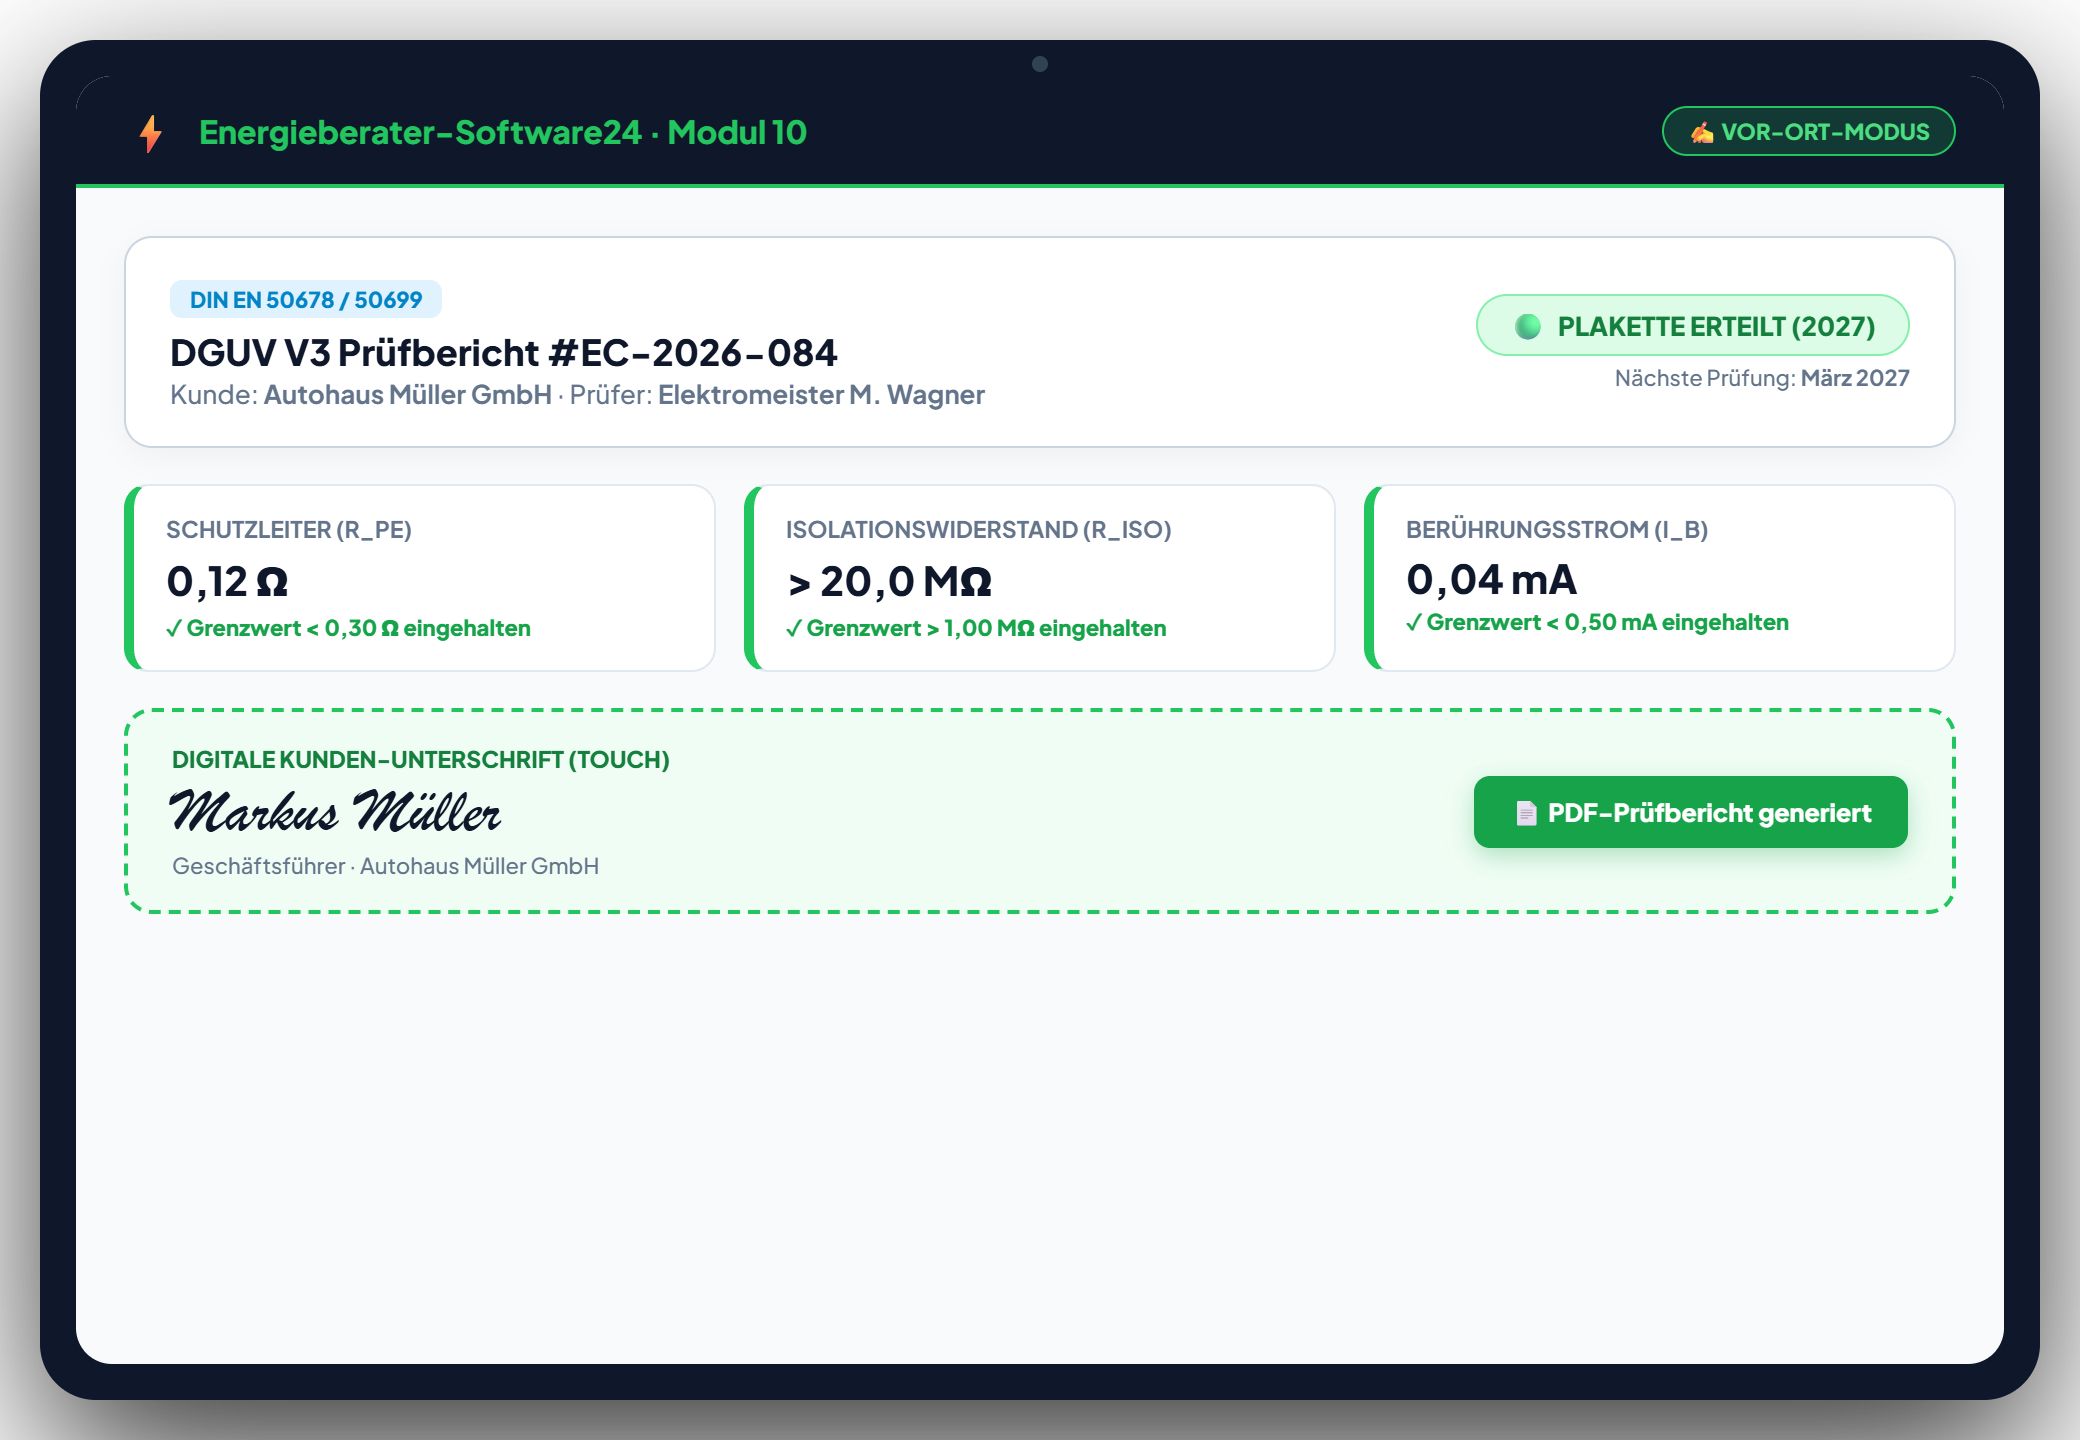This screenshot has width=2080, height=1440.
Task: Click Grenzwert > 1,00 MΩ eingehalten
Action: coord(976,628)
